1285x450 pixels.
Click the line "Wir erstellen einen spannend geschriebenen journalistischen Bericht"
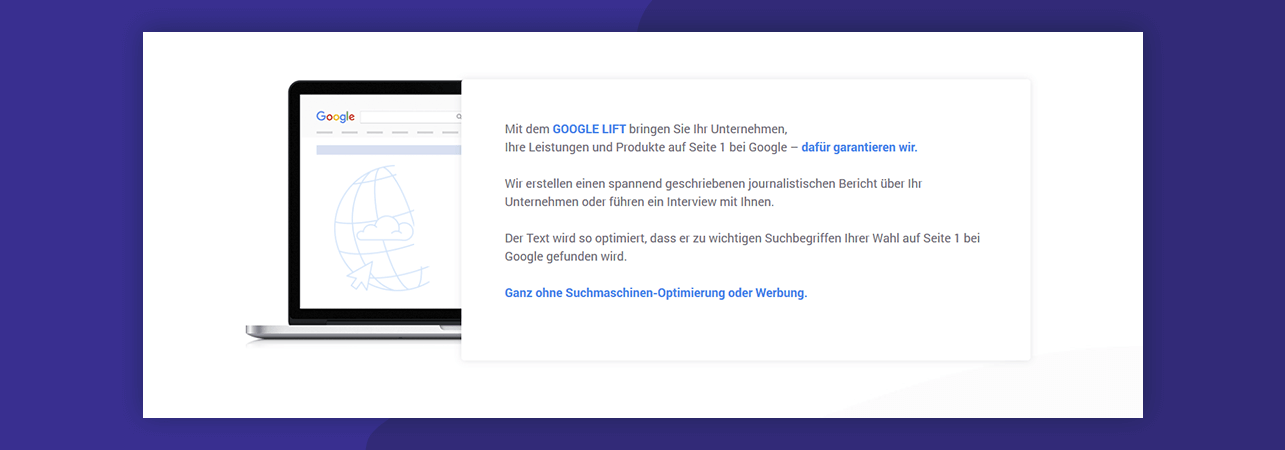click(713, 184)
